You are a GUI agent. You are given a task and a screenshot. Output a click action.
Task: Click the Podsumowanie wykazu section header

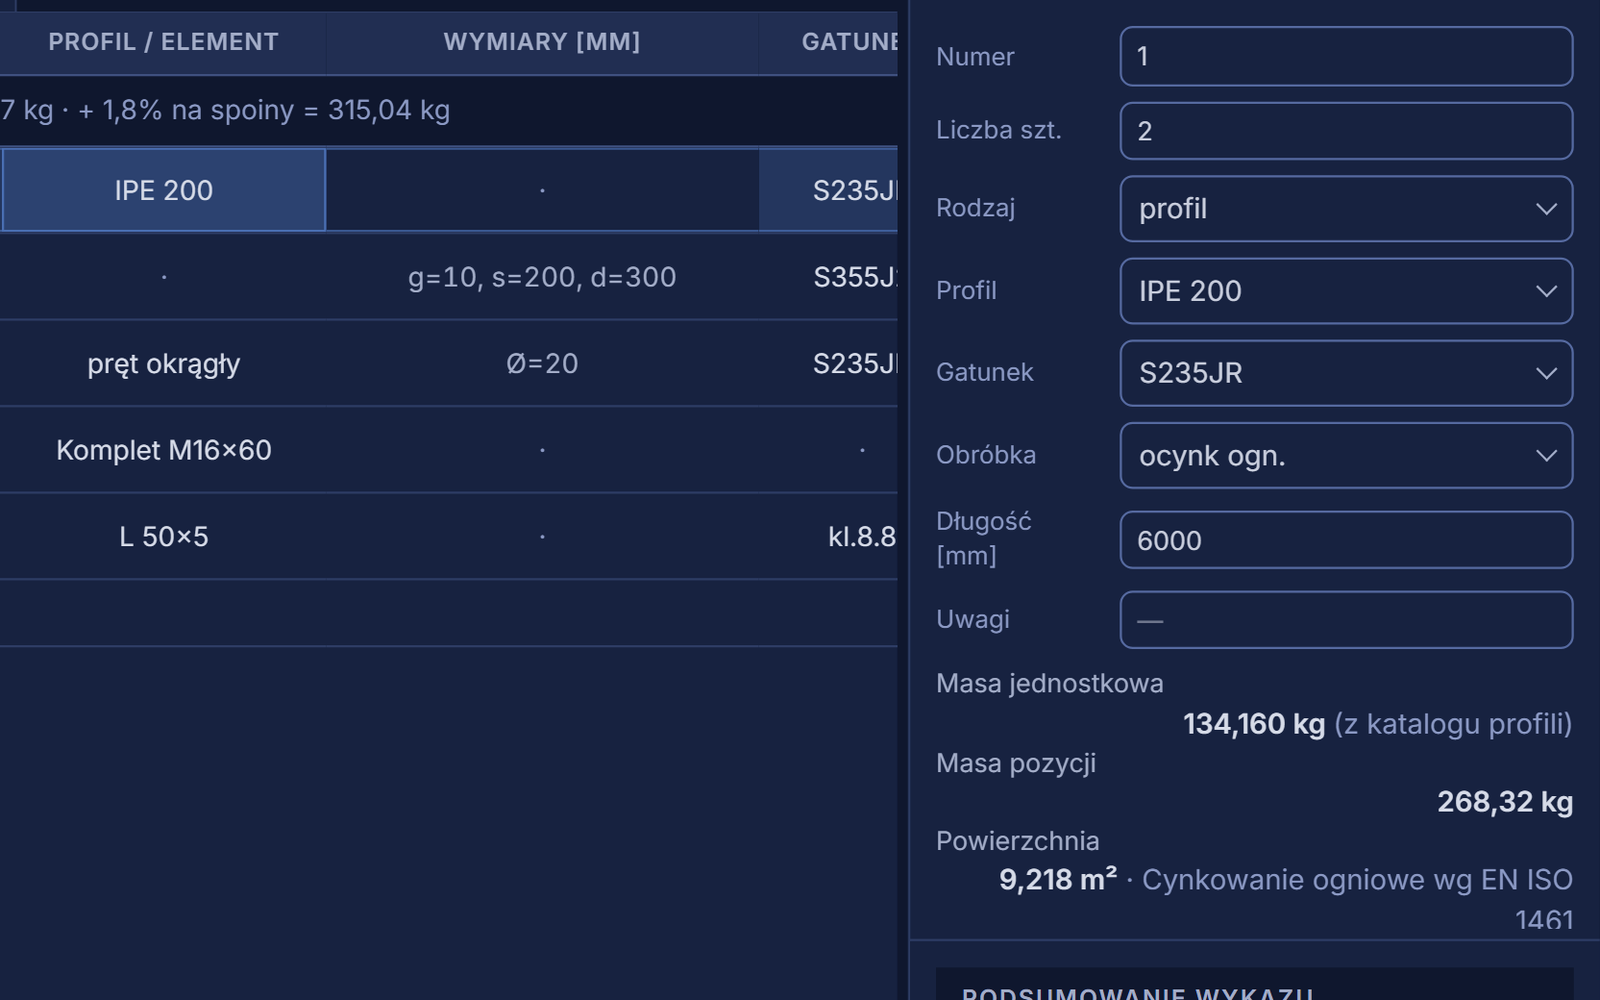pyautogui.click(x=1255, y=986)
